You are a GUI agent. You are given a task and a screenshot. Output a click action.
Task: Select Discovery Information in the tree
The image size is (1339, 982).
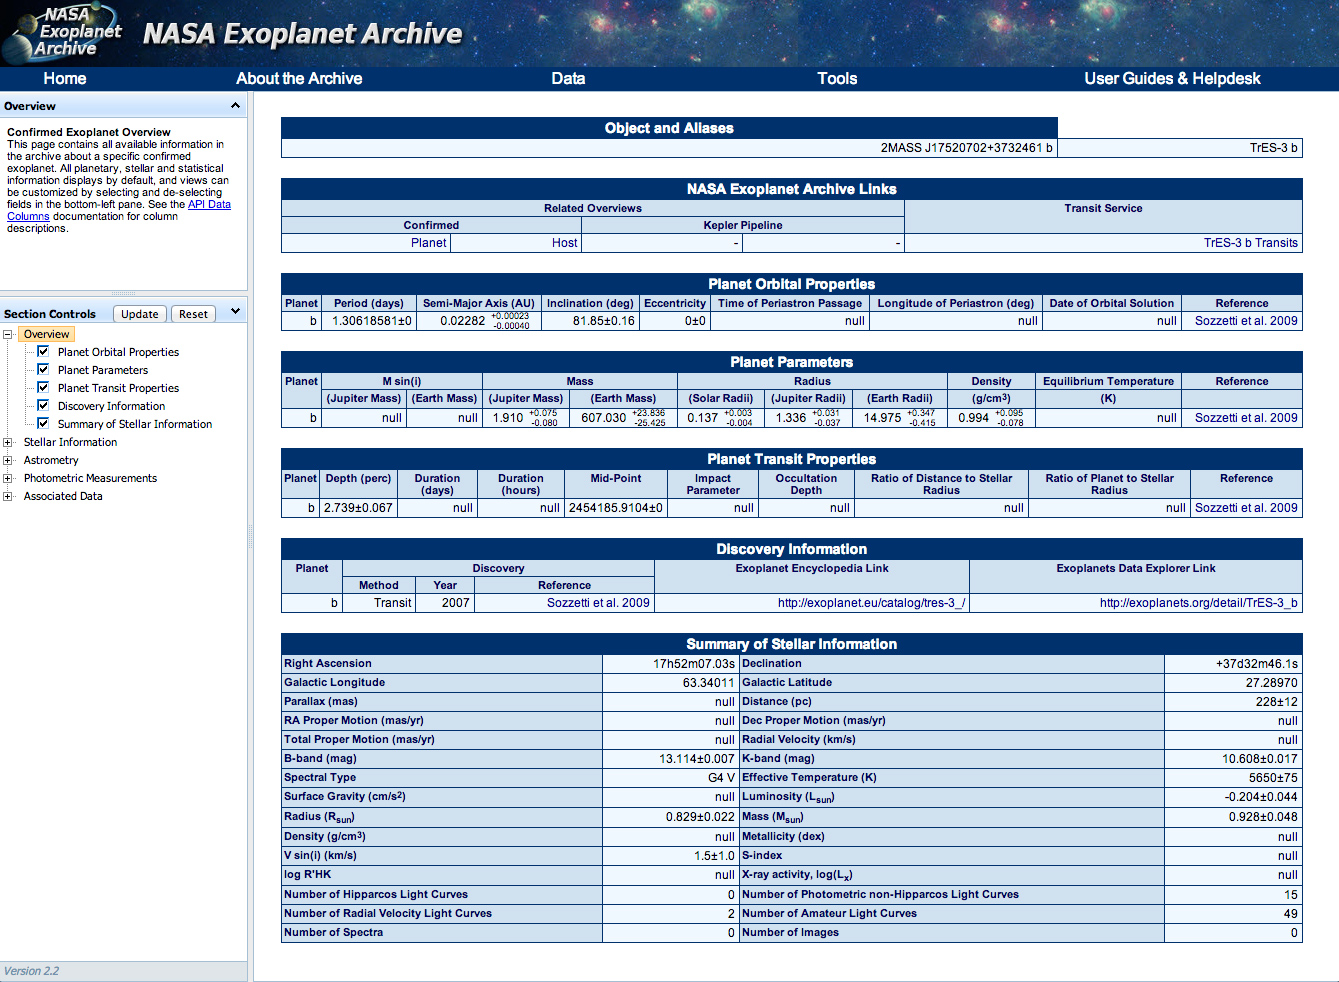pos(110,405)
